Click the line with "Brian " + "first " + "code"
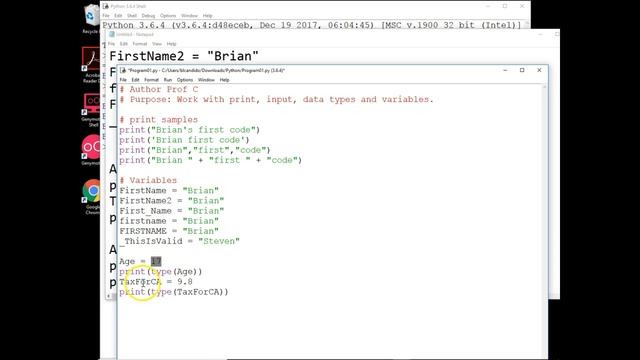640x360 pixels. [211, 160]
